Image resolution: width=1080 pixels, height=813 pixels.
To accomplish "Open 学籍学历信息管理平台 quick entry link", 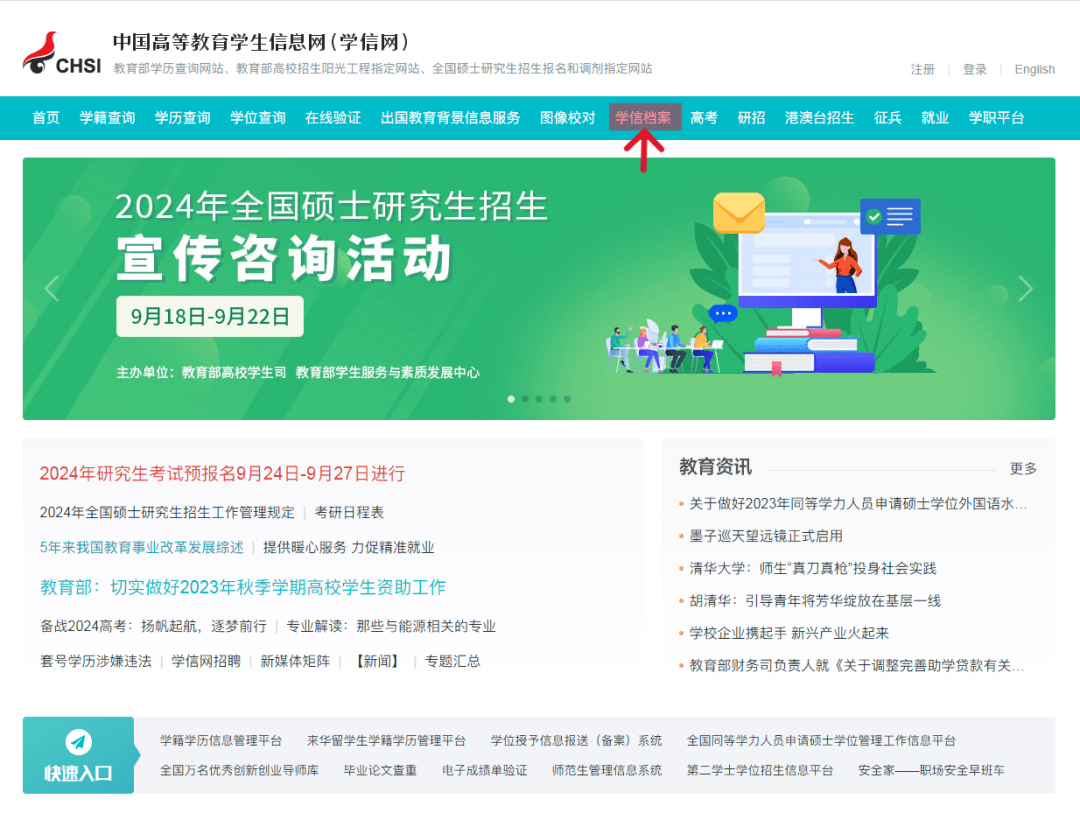I will tap(221, 741).
